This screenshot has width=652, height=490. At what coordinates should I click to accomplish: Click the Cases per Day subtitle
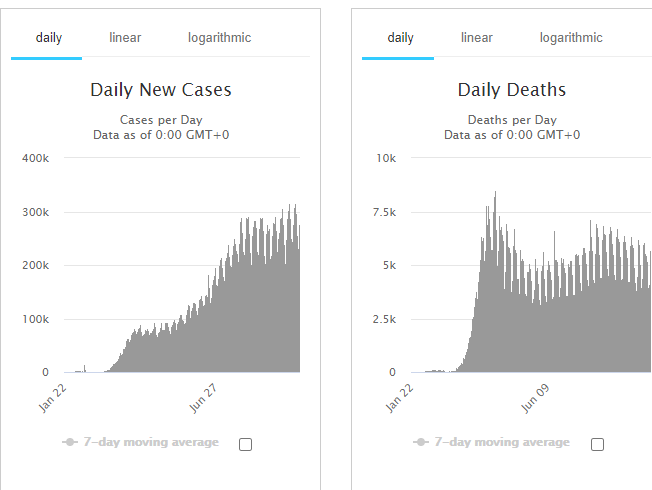161,119
